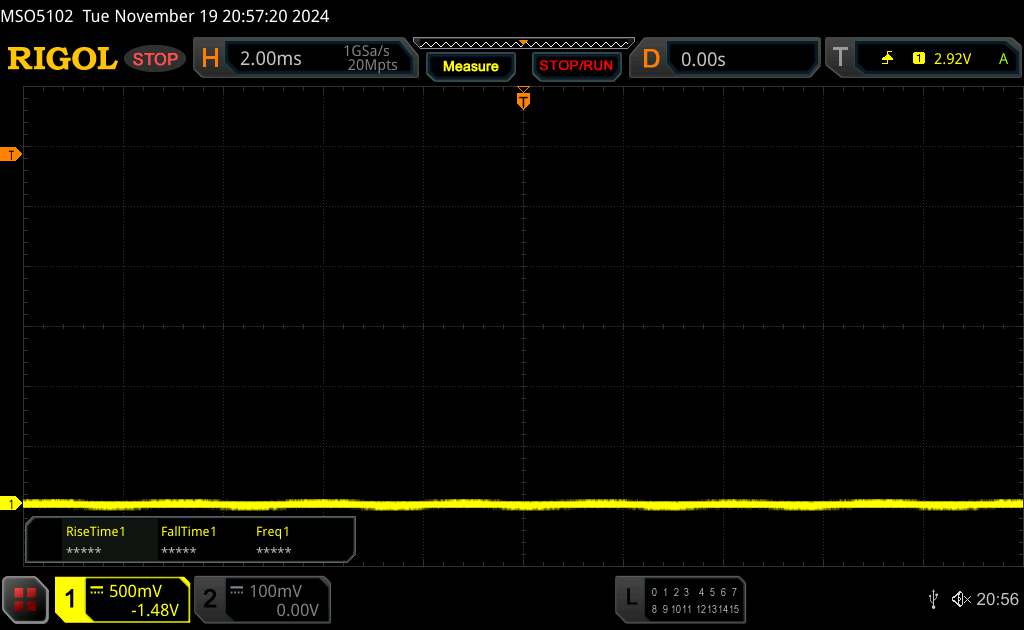Open horizontal timebase setting 2.00ms
1024x630 pixels.
pyautogui.click(x=270, y=59)
